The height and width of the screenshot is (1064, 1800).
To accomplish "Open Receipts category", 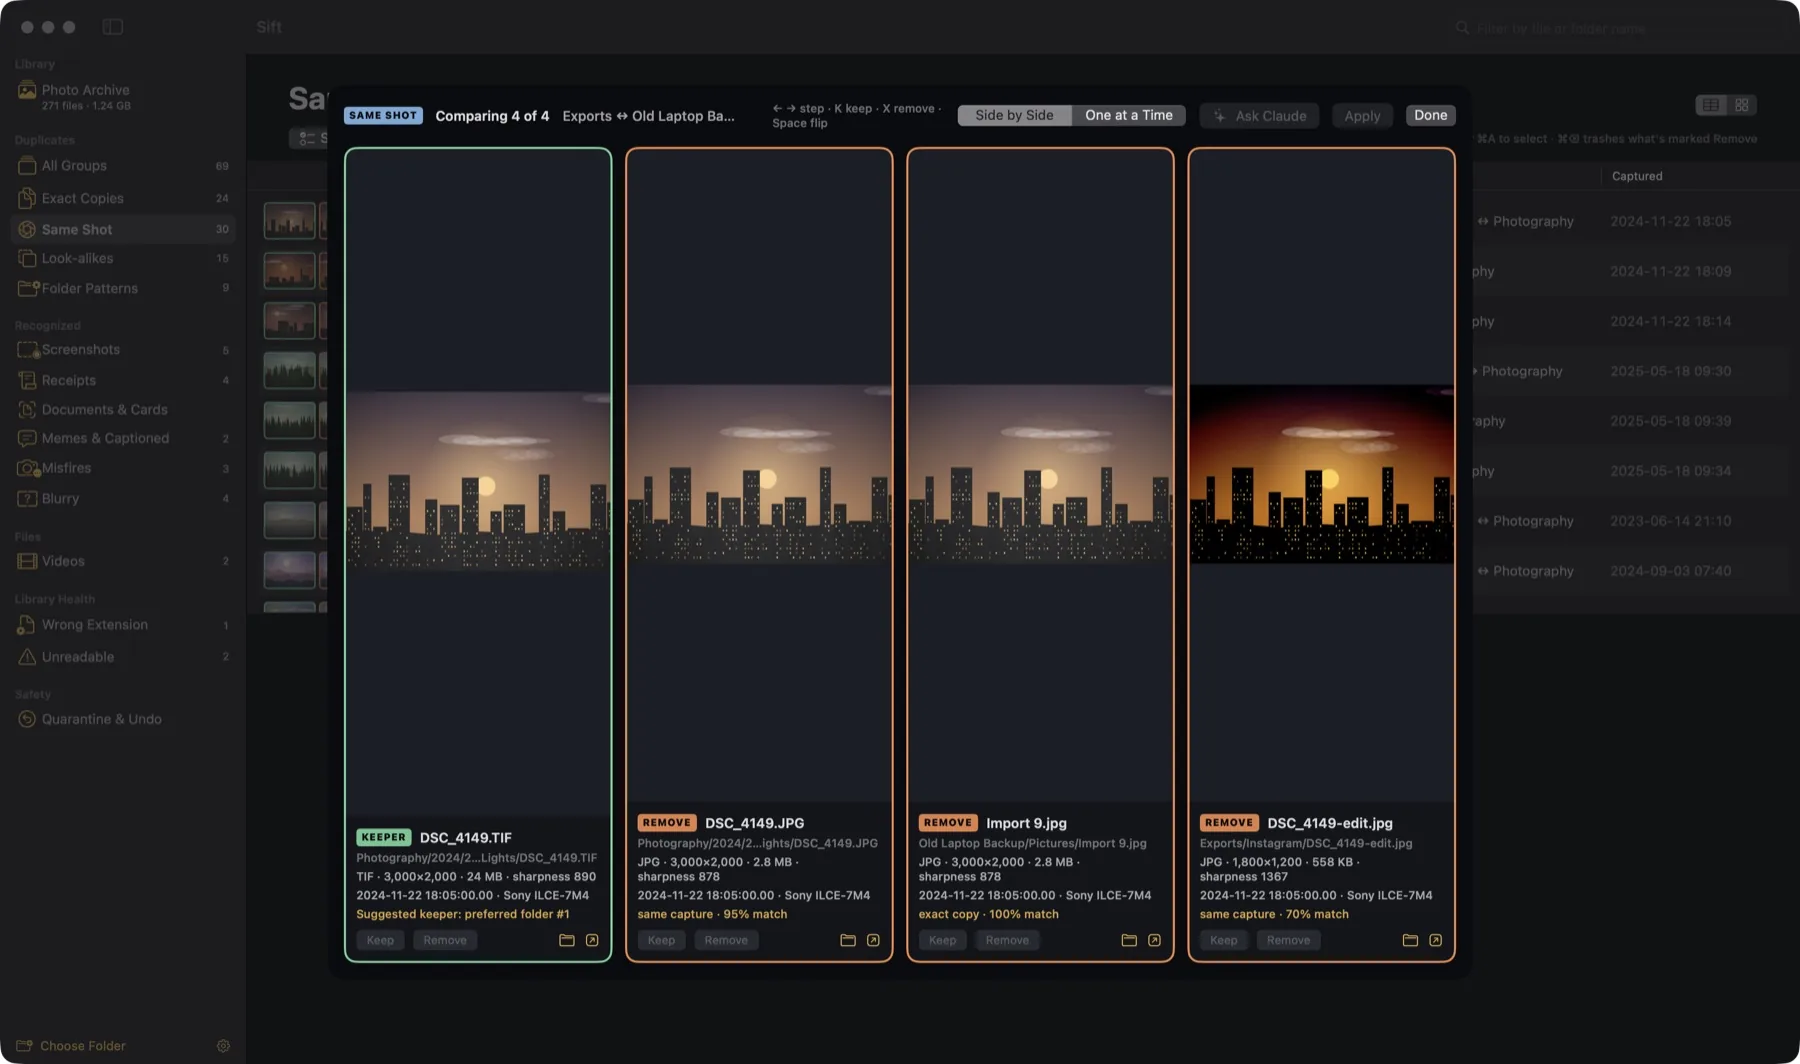I will click(123, 380).
